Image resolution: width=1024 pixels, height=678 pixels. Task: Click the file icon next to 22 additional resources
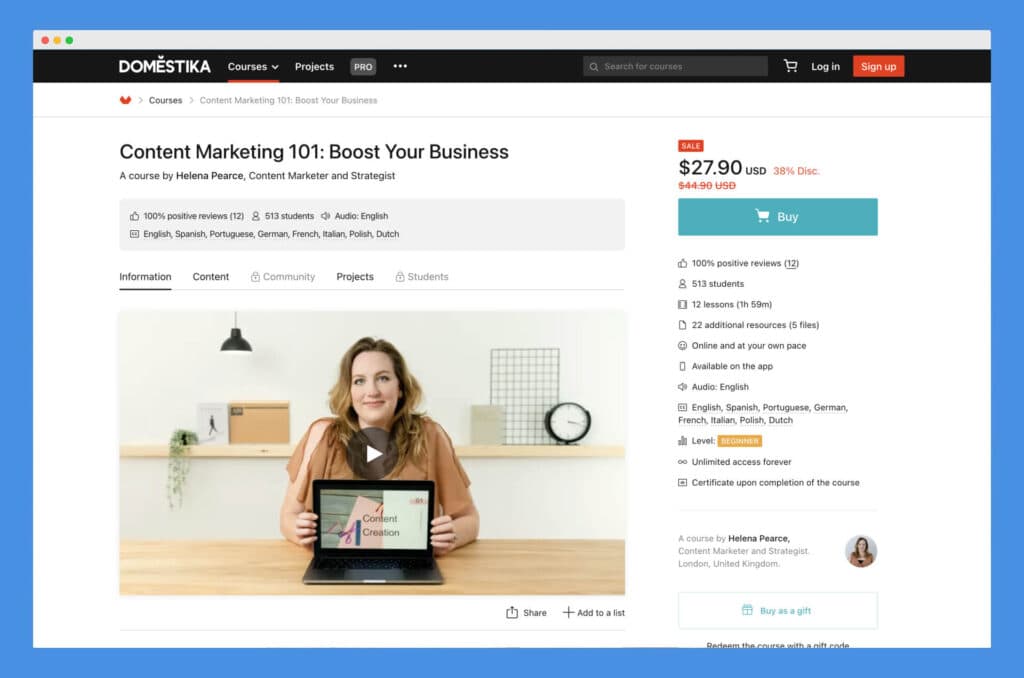(x=683, y=324)
